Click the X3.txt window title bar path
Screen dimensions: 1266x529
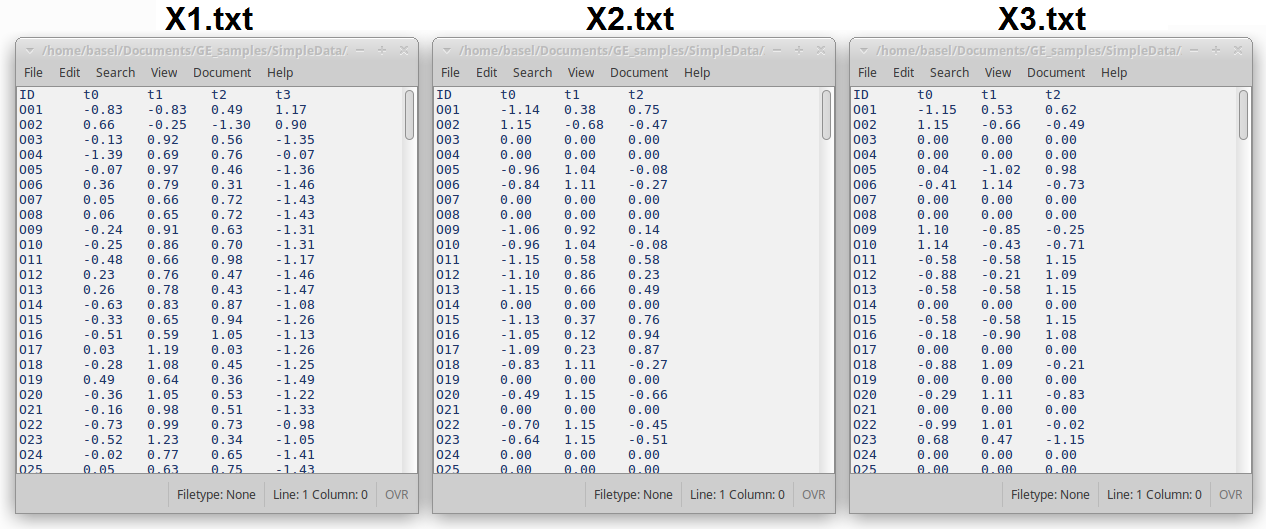(x=1028, y=50)
